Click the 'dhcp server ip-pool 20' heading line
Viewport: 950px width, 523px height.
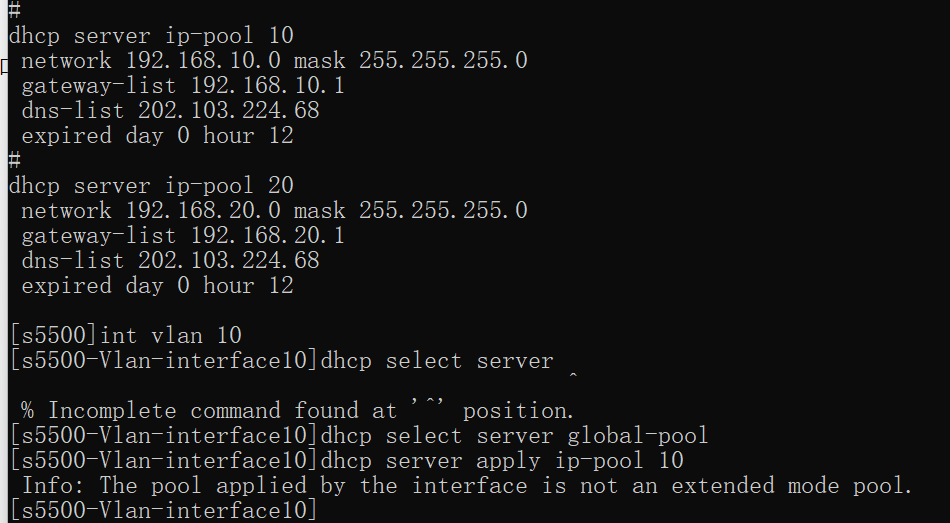[x=151, y=186]
